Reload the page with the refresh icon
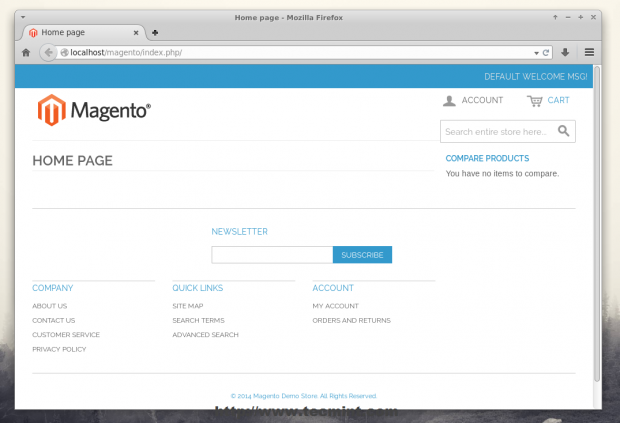The height and width of the screenshot is (423, 620). (546, 53)
